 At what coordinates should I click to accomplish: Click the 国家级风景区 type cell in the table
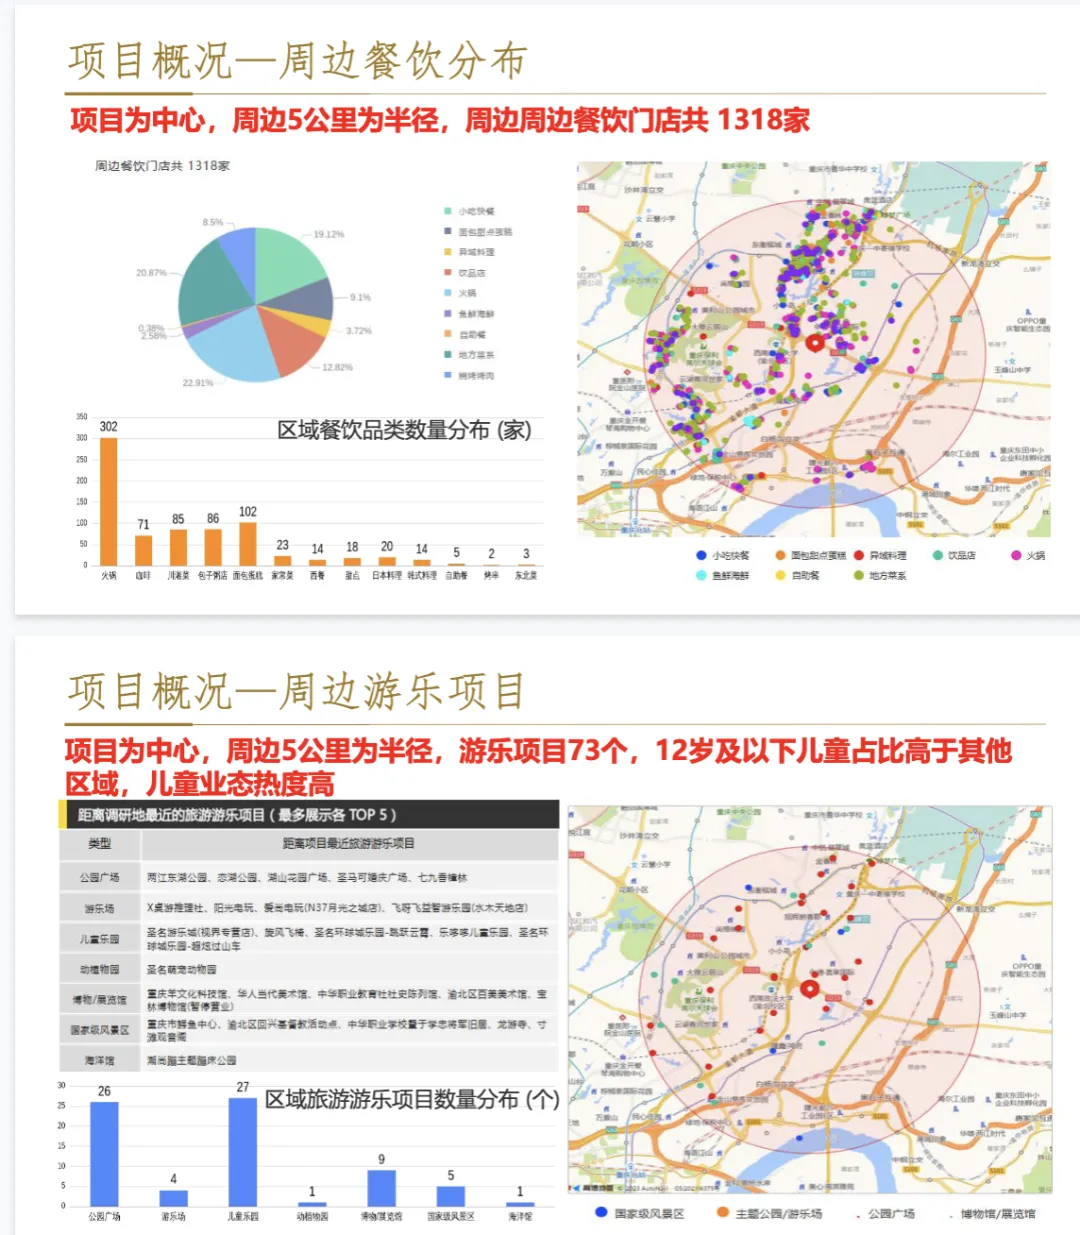tap(100, 1030)
